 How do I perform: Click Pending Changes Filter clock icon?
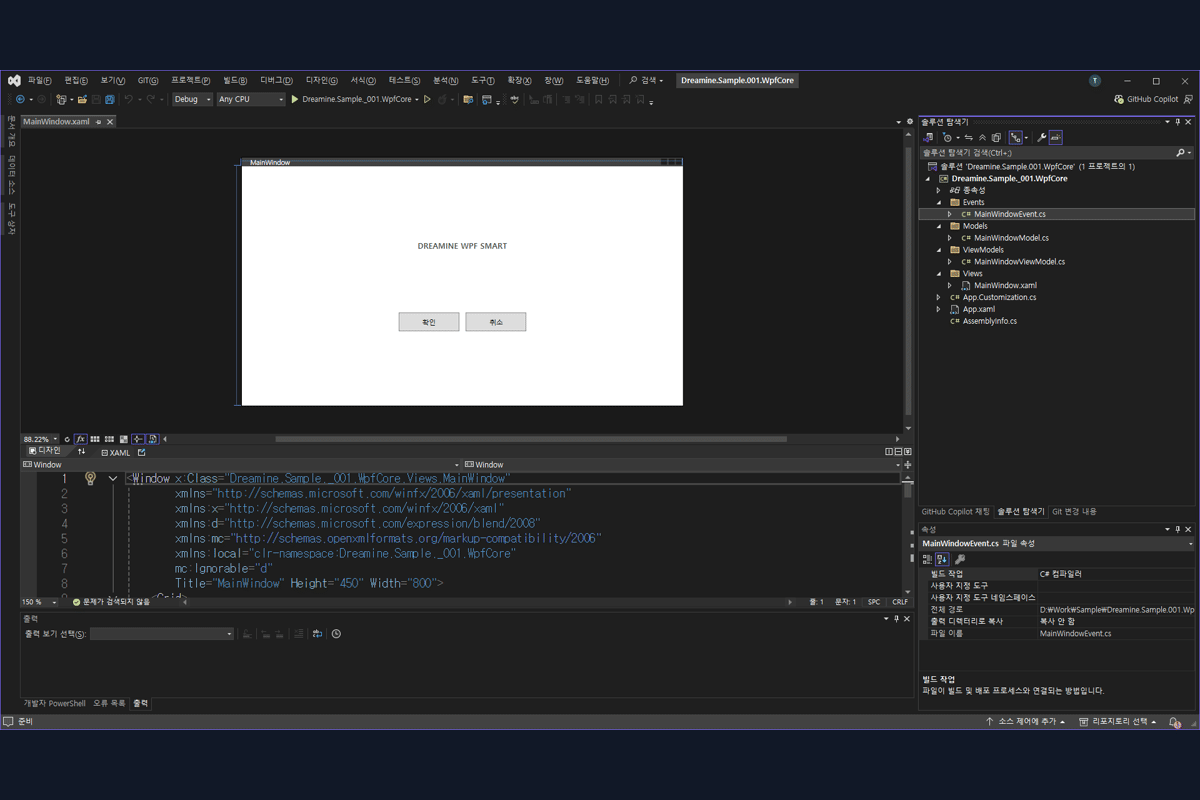[947, 137]
